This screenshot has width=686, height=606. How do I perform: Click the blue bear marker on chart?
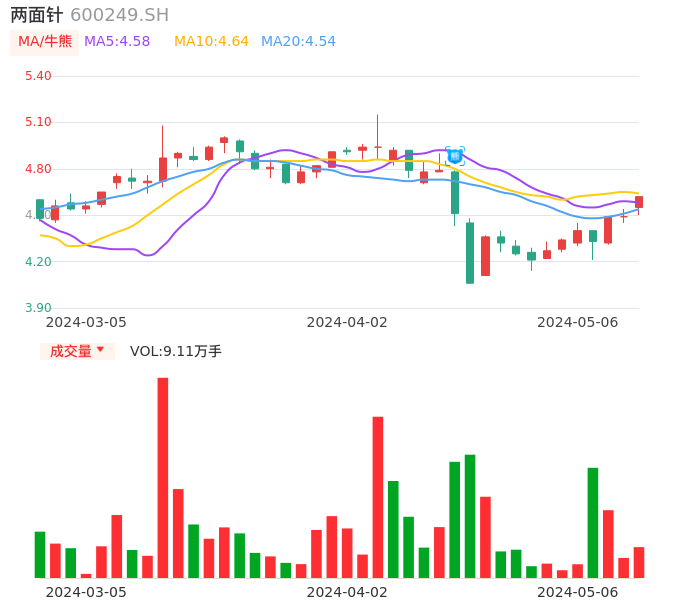point(455,156)
